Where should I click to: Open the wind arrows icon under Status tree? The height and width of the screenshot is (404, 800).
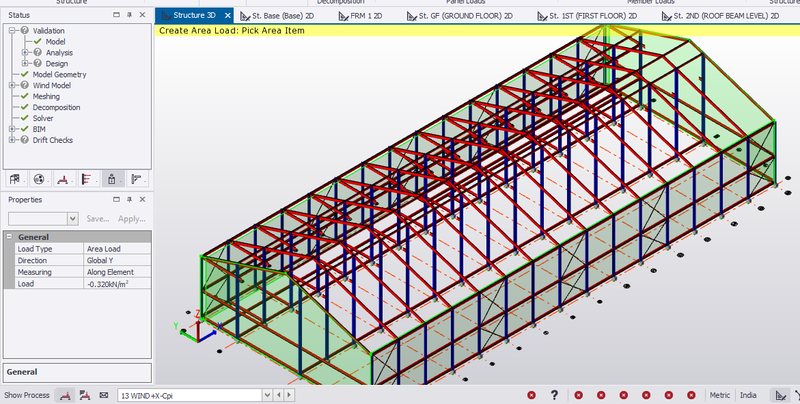coord(87,179)
